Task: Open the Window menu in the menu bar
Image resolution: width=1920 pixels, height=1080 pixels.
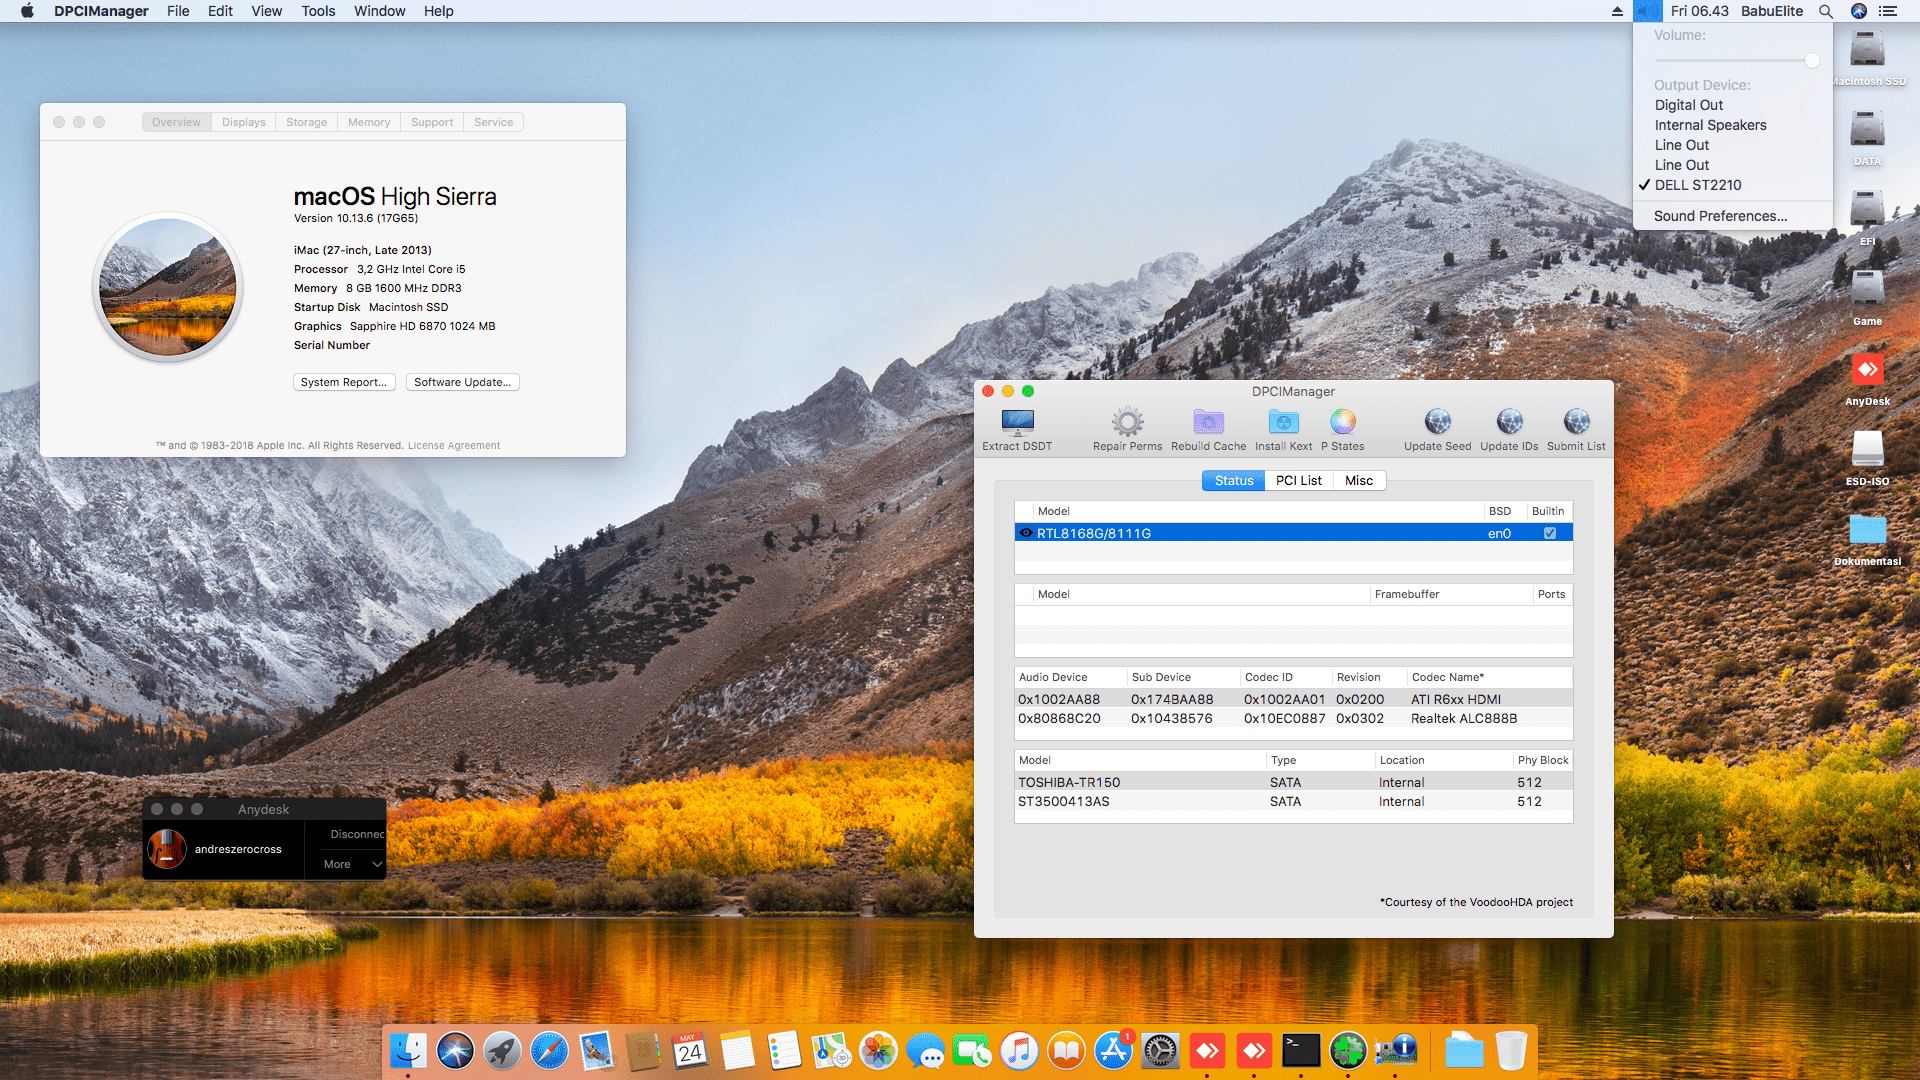Action: pos(379,11)
